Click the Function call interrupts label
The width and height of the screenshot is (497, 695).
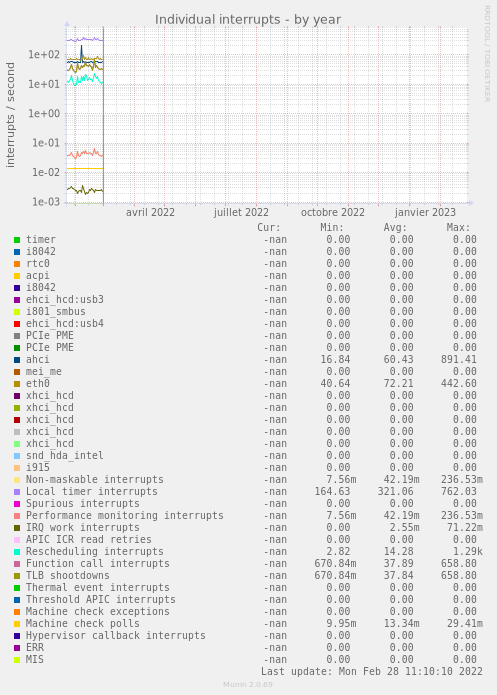click(x=98, y=563)
